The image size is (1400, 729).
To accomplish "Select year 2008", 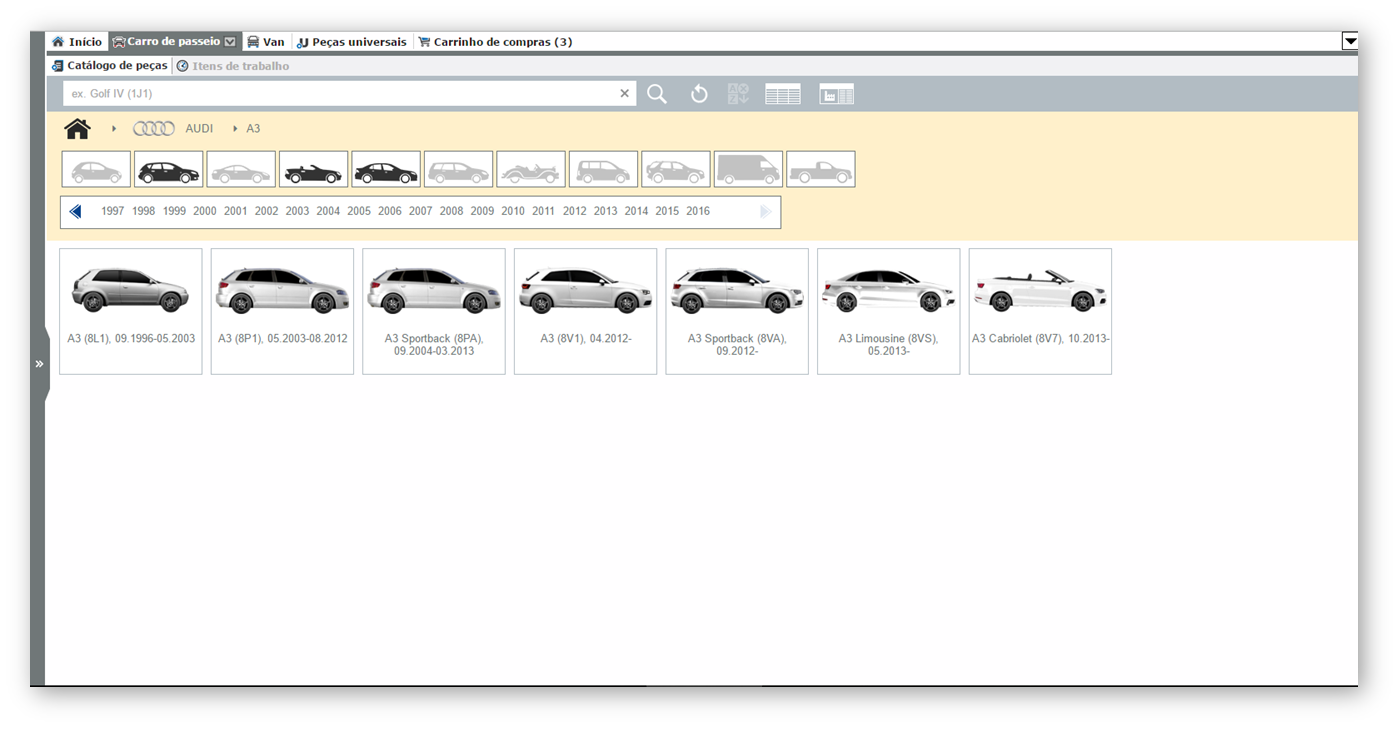I will point(452,211).
